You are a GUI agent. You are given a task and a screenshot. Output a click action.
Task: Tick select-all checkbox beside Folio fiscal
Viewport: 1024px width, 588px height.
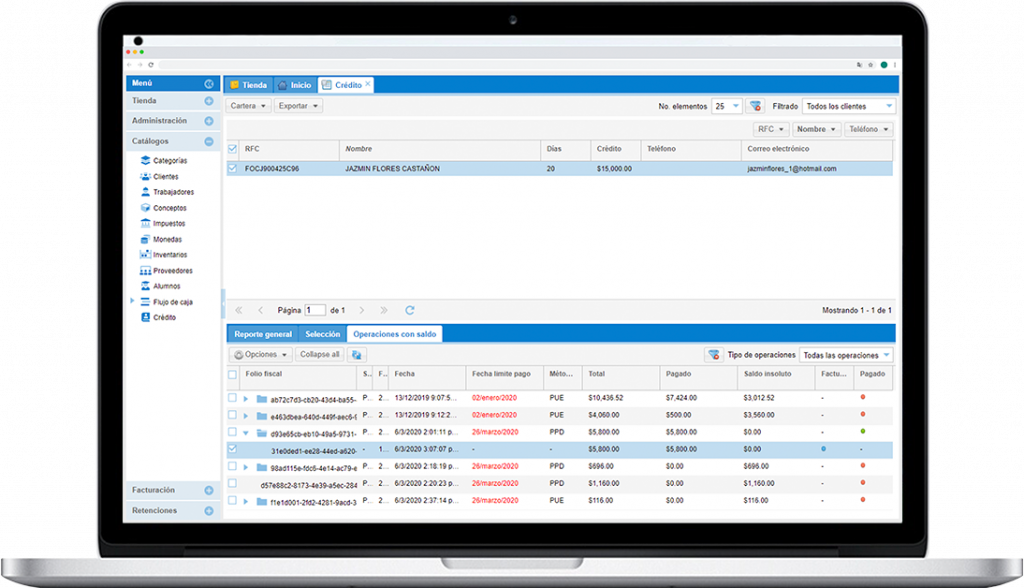coord(233,375)
